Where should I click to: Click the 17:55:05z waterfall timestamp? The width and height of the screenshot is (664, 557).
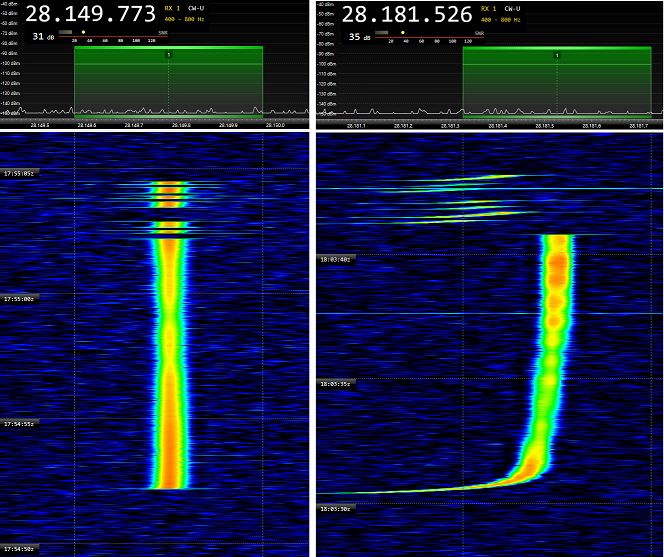tap(19, 173)
